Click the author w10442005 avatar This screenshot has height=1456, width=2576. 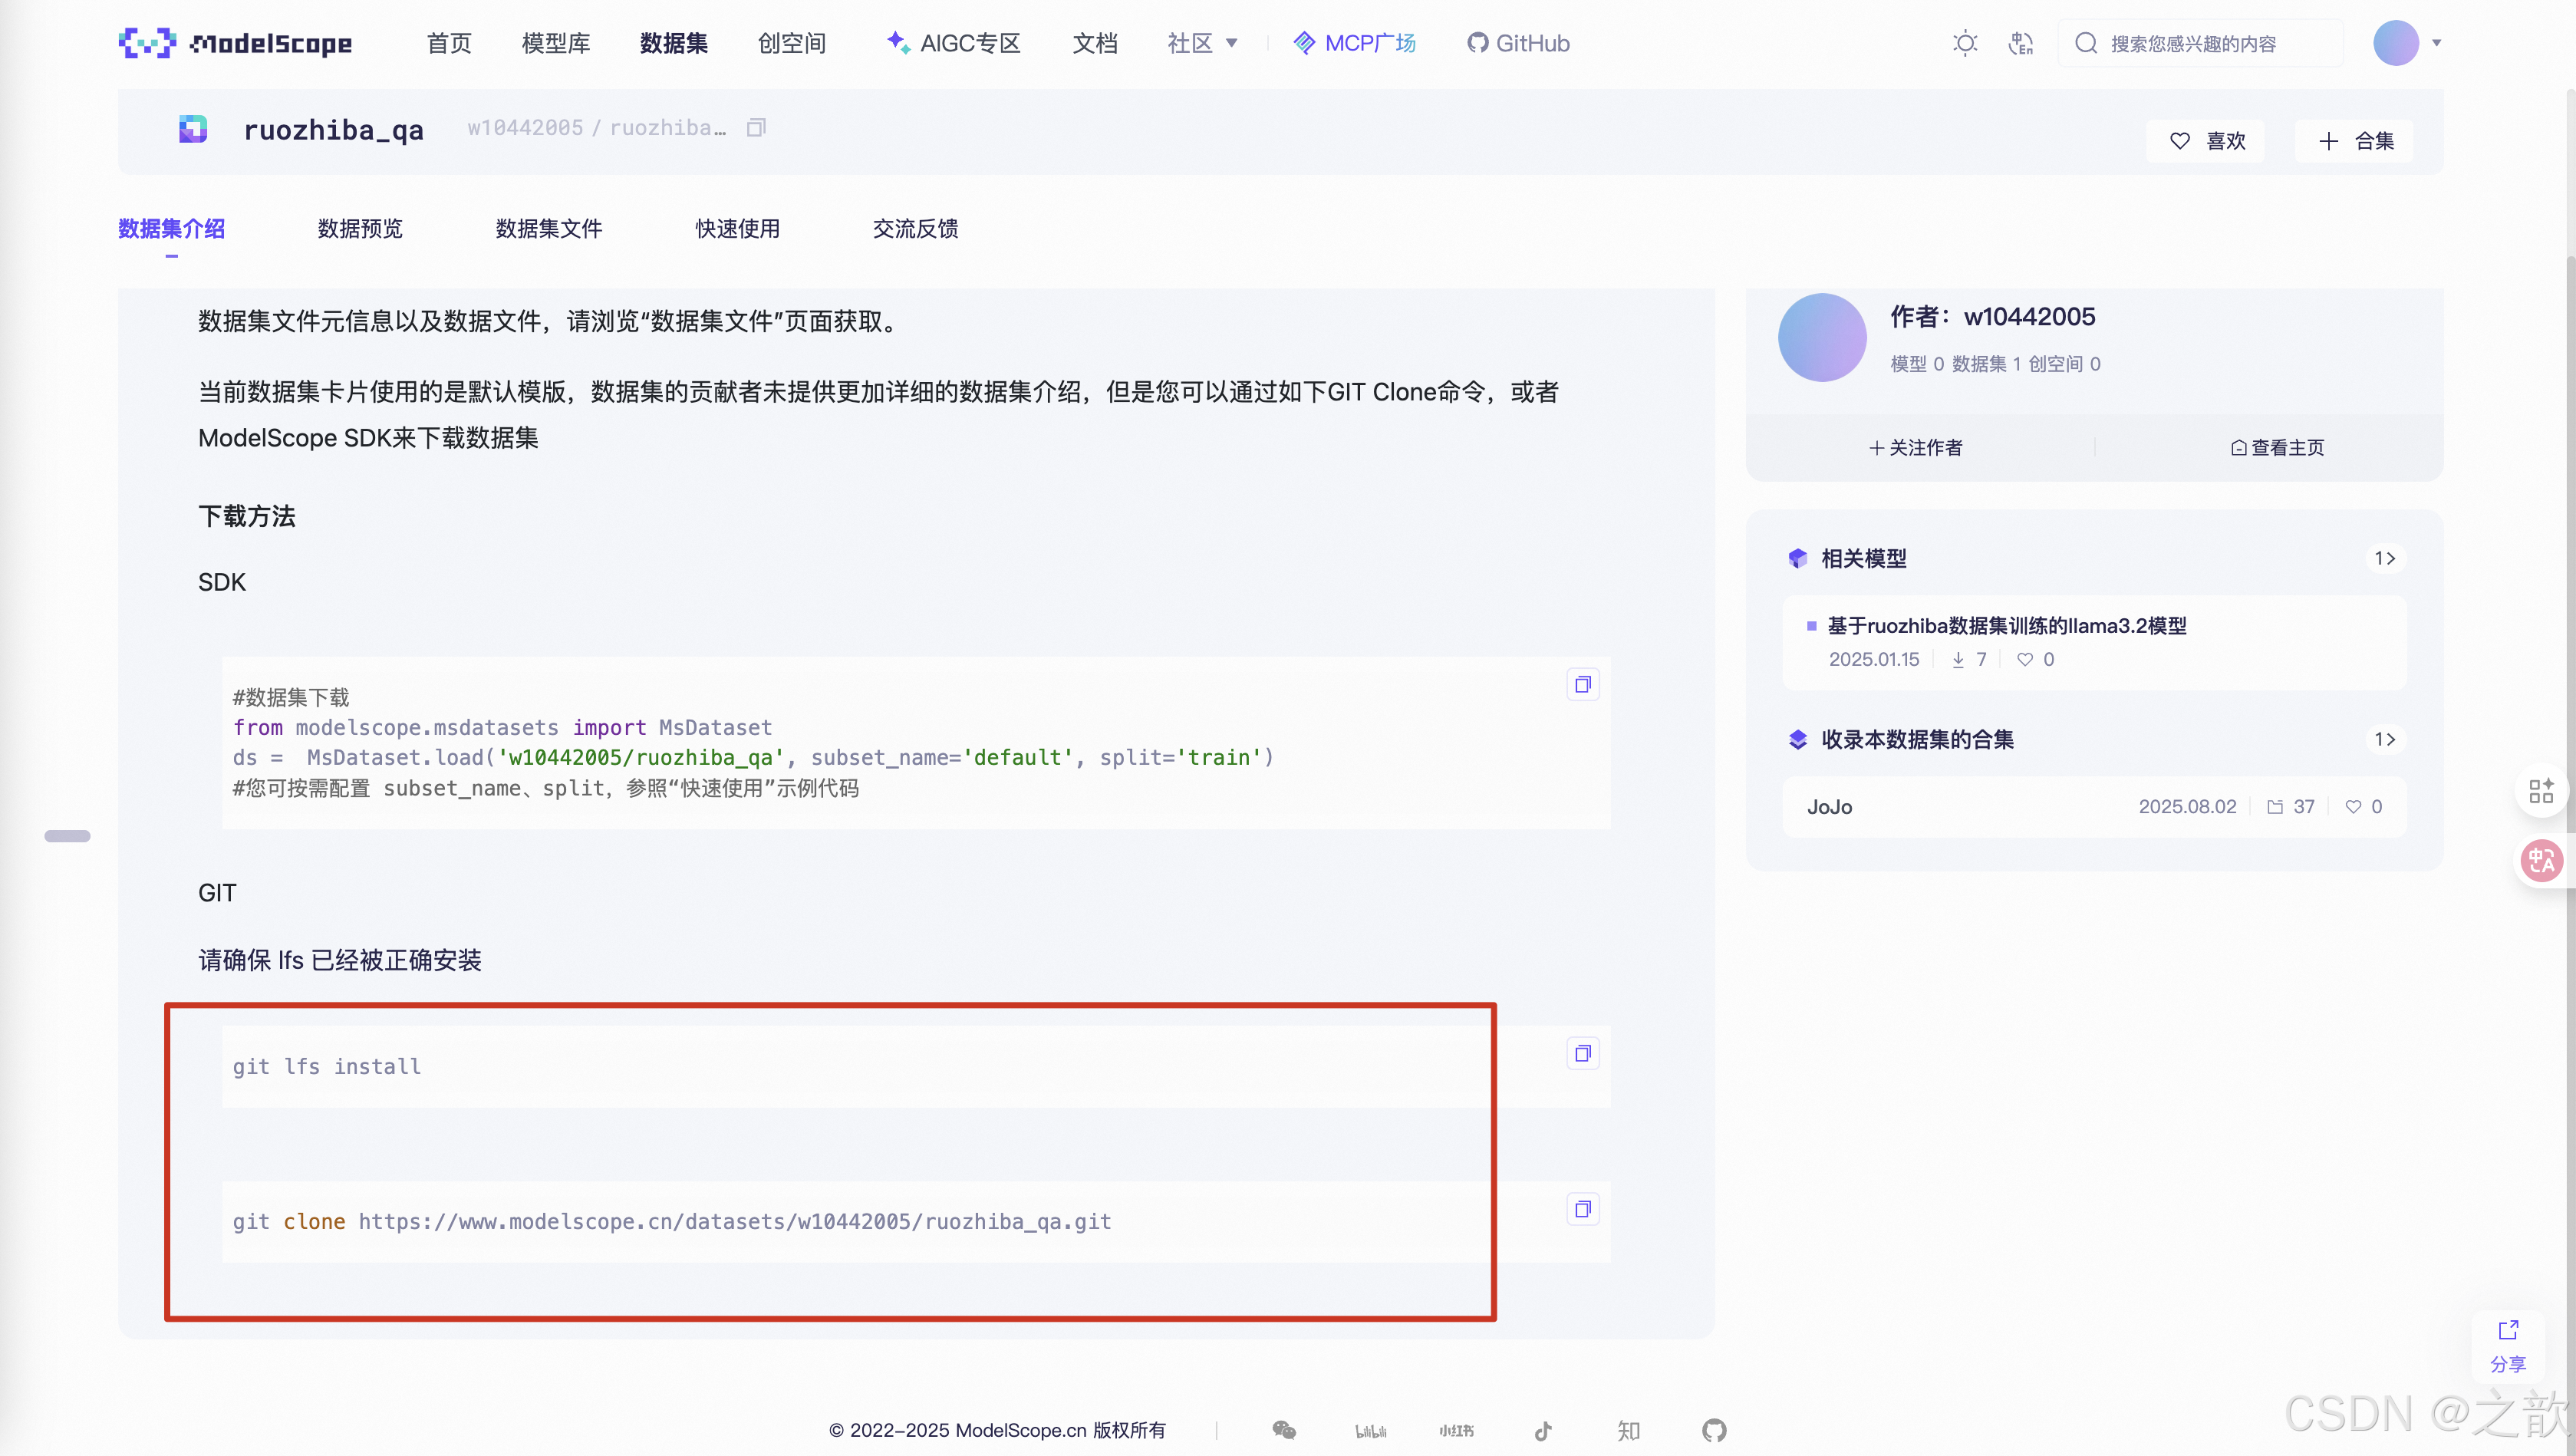[1822, 337]
